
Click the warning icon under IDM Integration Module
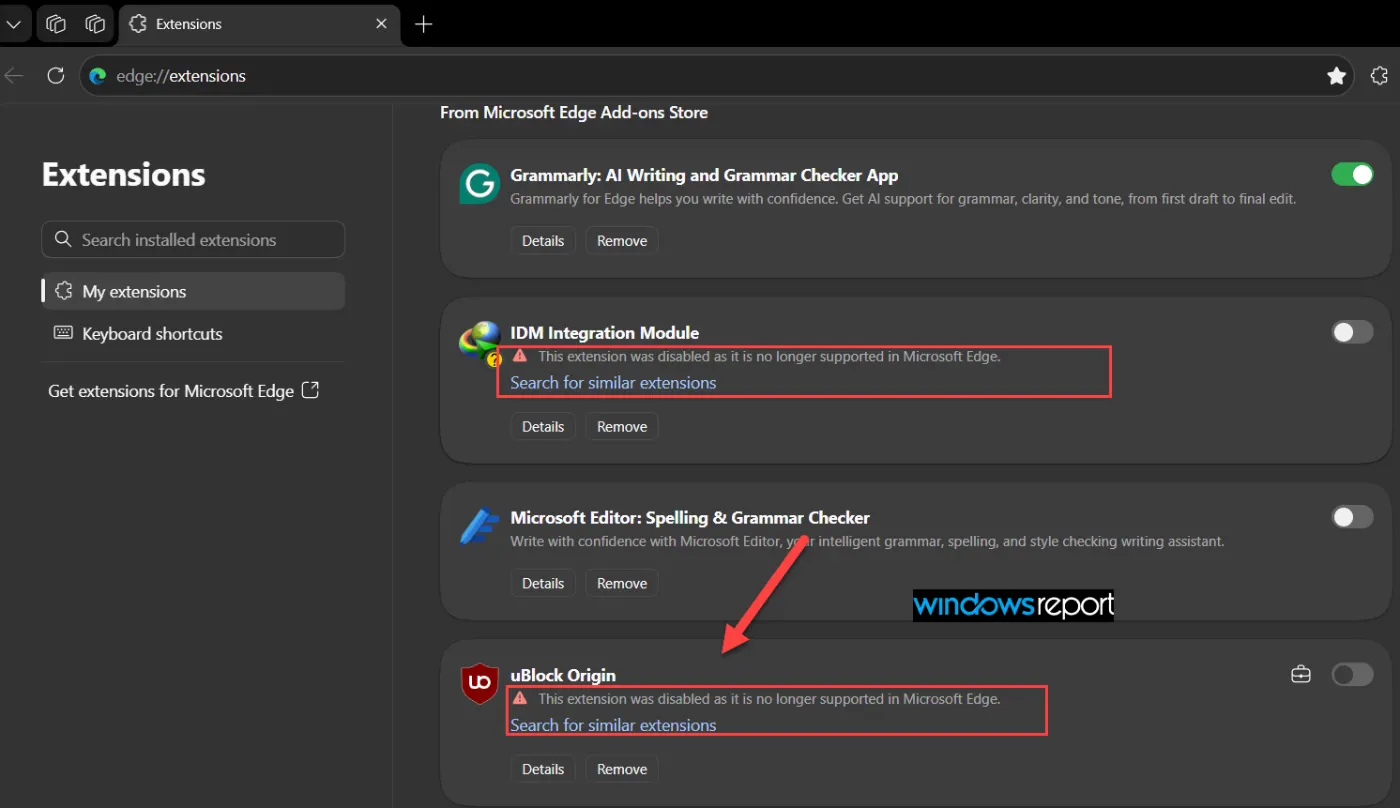519,355
